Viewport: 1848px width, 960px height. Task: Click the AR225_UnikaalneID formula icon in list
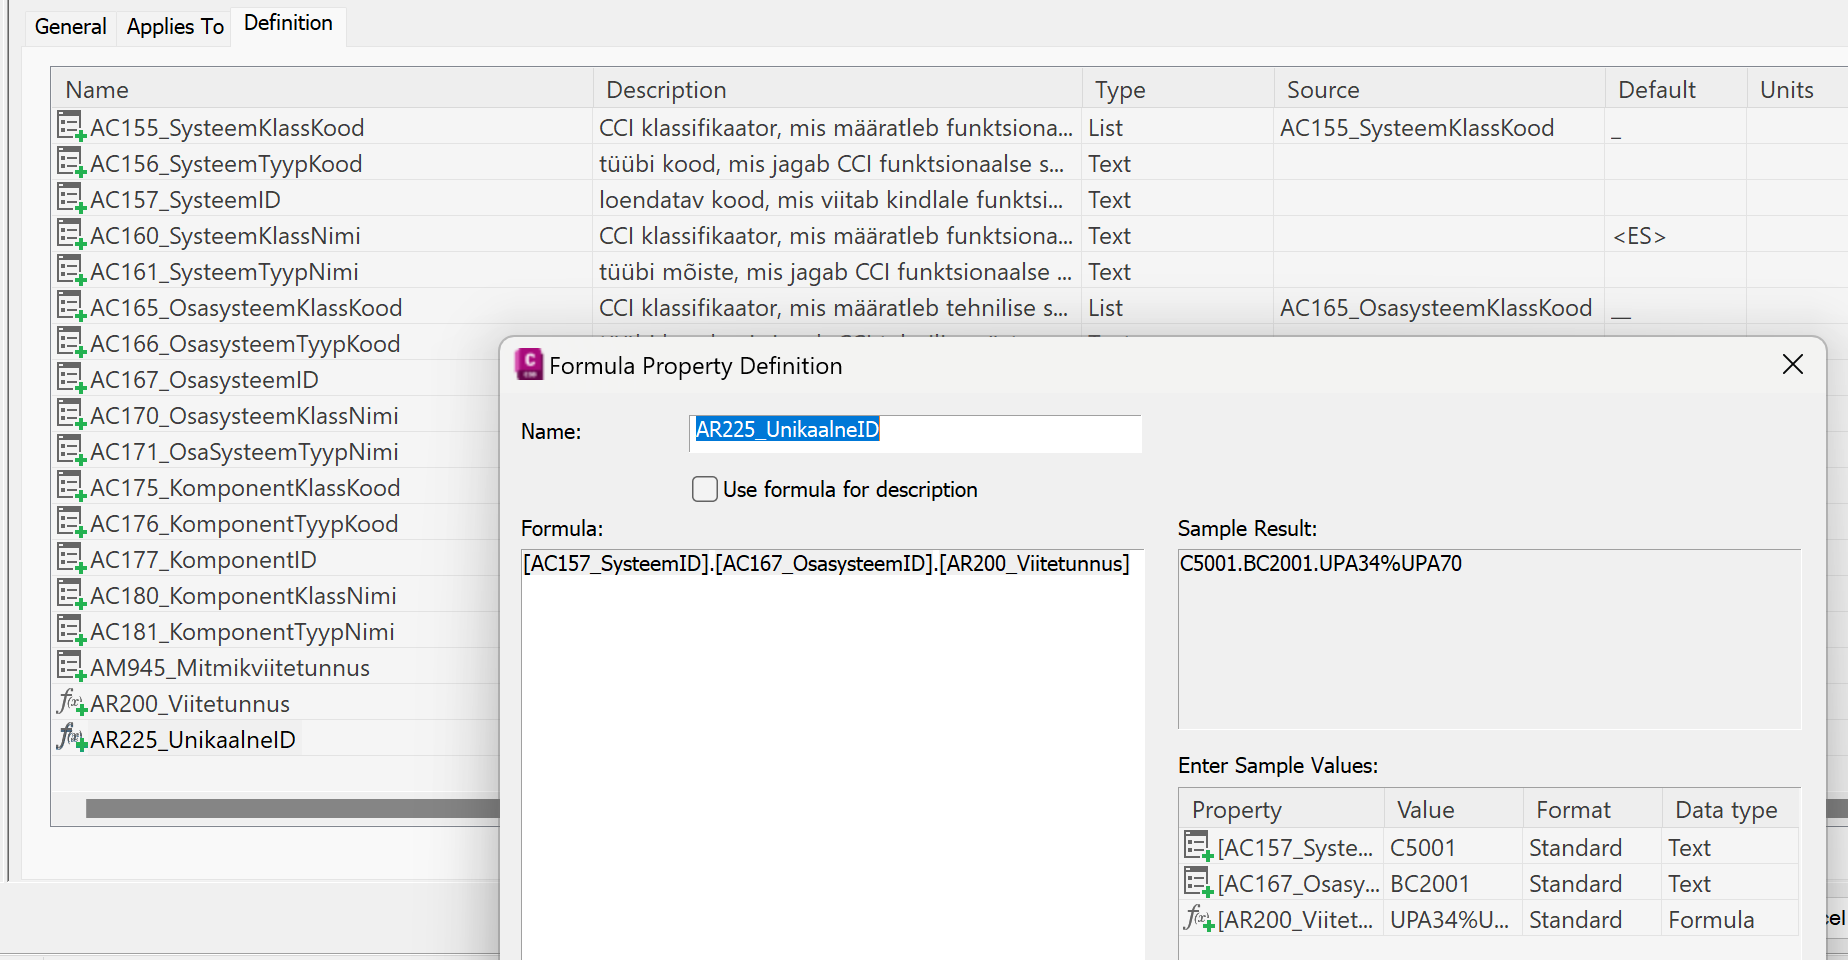(x=71, y=739)
